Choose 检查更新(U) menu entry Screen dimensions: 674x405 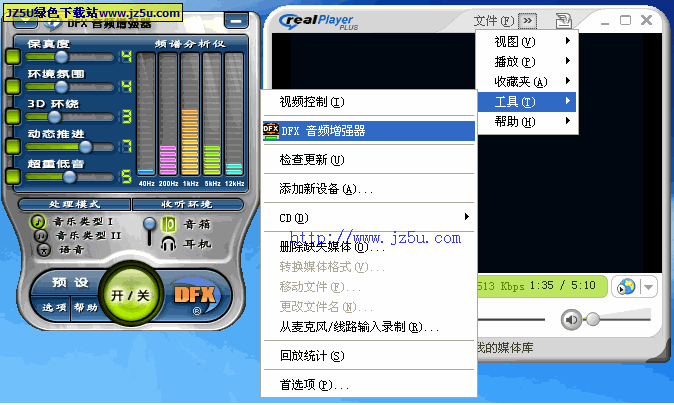(369, 160)
